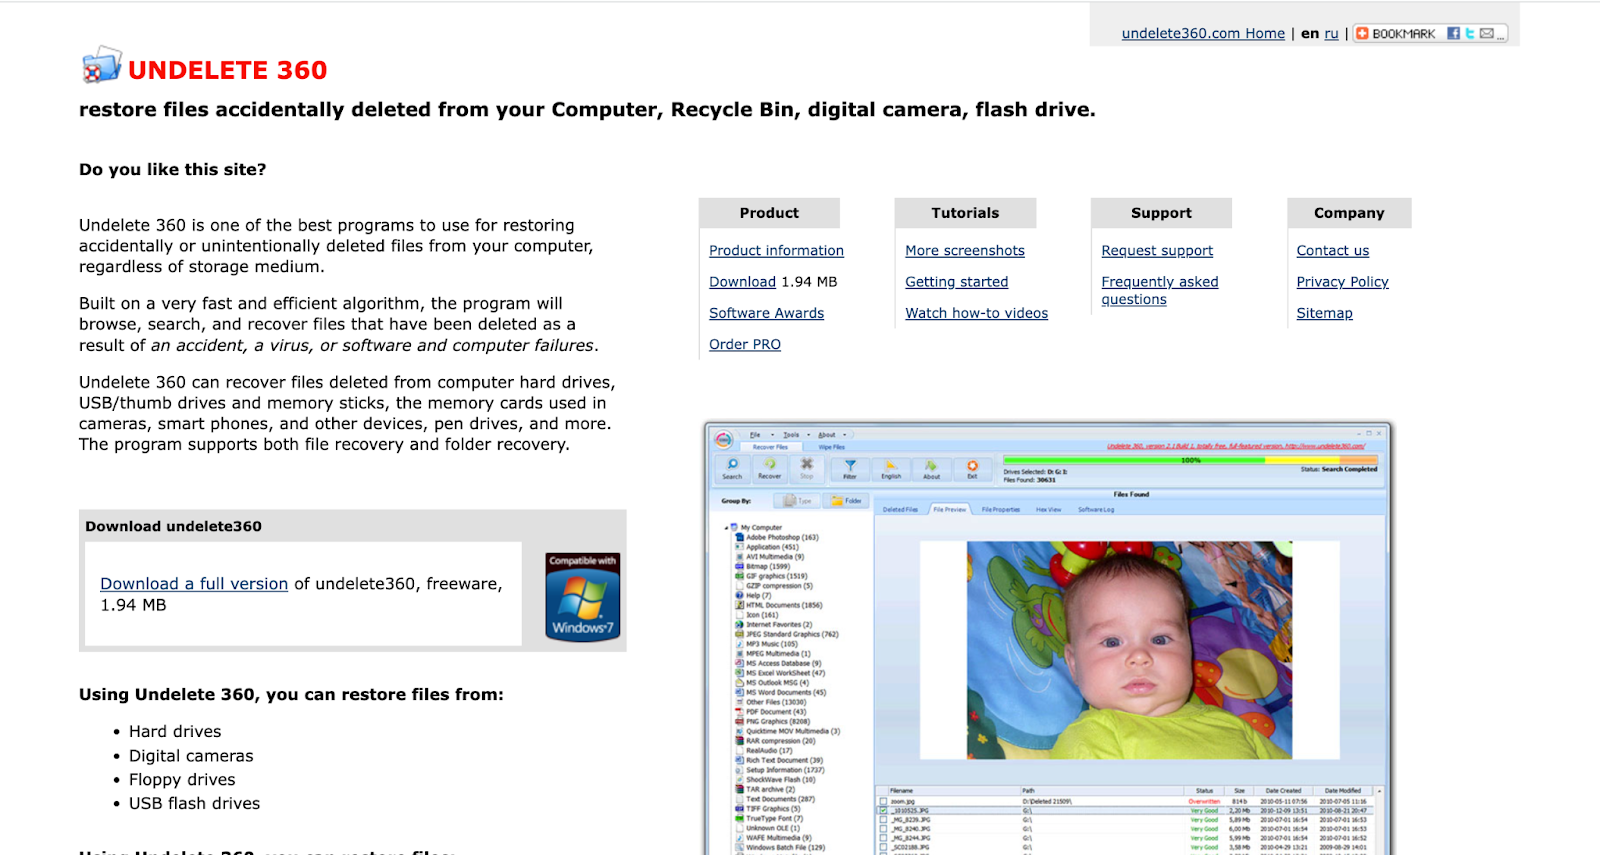Open the Getting started tutorial
Viewport: 1600px width, 855px height.
tap(957, 282)
